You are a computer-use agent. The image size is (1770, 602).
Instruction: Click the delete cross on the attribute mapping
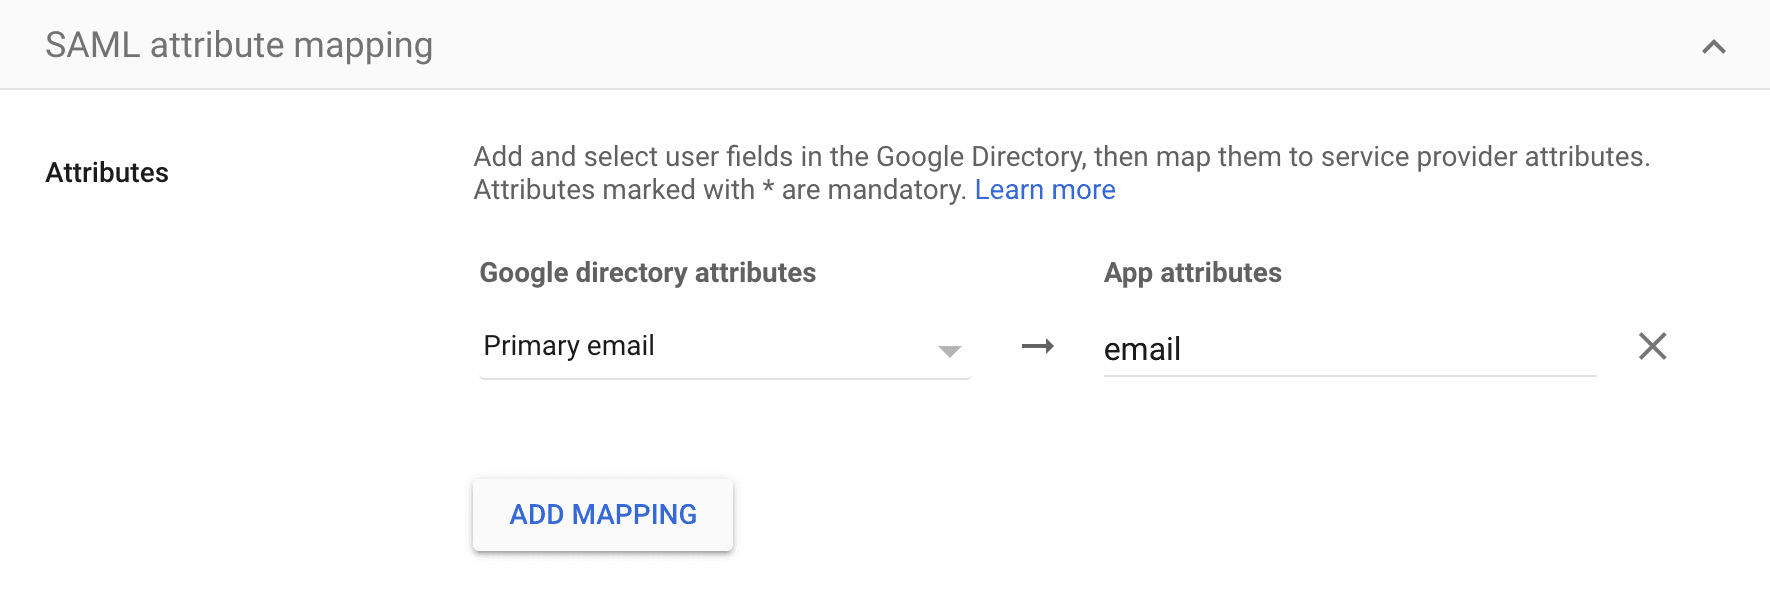point(1653,346)
